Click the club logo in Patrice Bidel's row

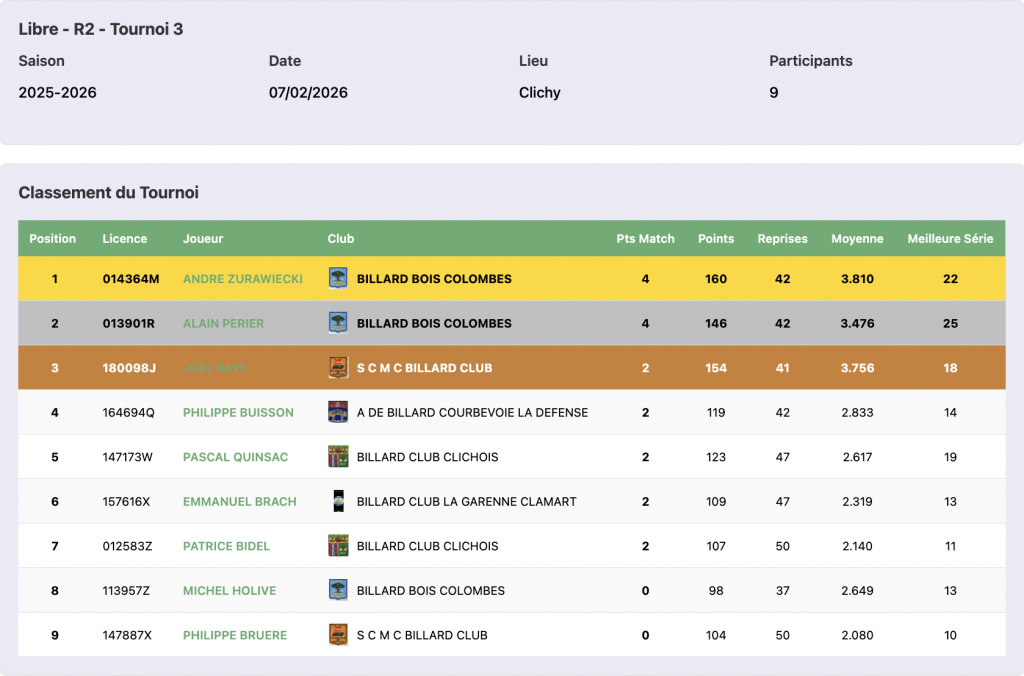[x=338, y=546]
